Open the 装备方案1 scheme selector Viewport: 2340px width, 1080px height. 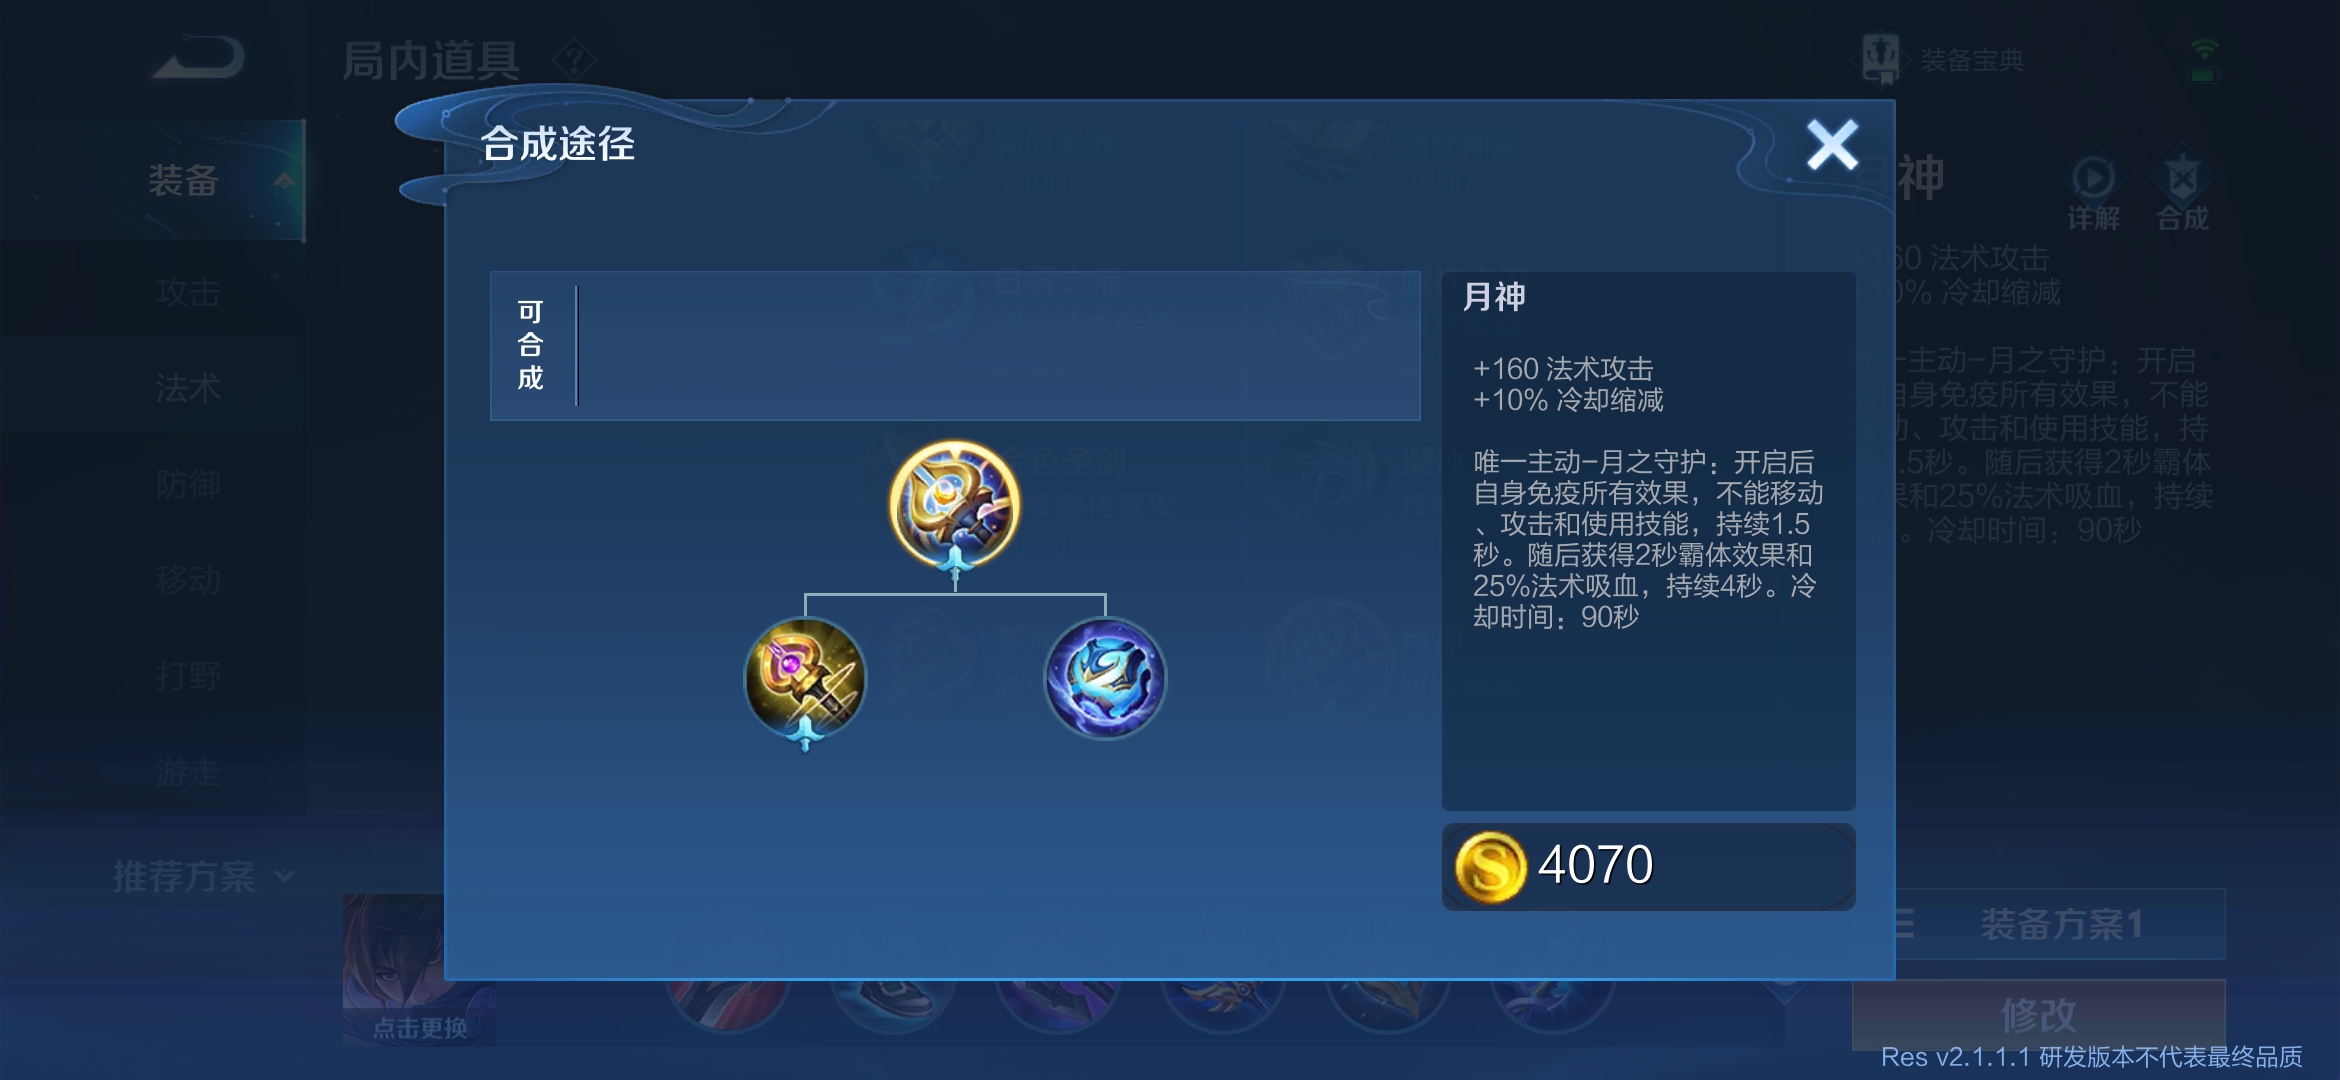(2060, 924)
